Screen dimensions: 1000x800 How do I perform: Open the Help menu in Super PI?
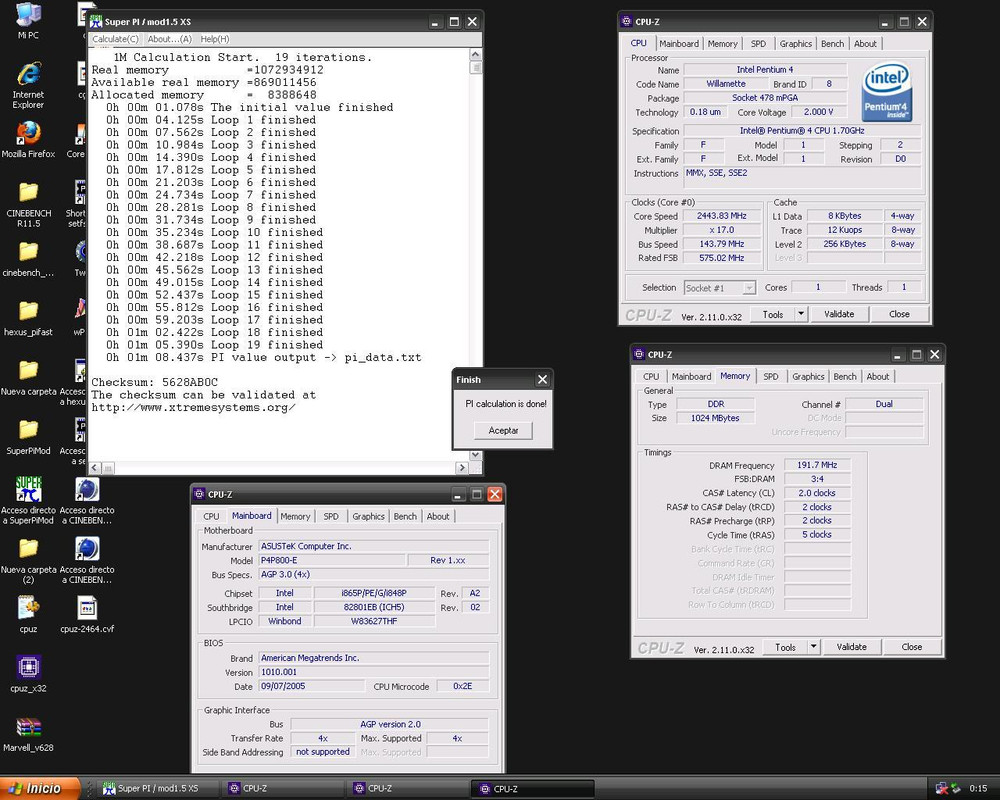point(215,39)
